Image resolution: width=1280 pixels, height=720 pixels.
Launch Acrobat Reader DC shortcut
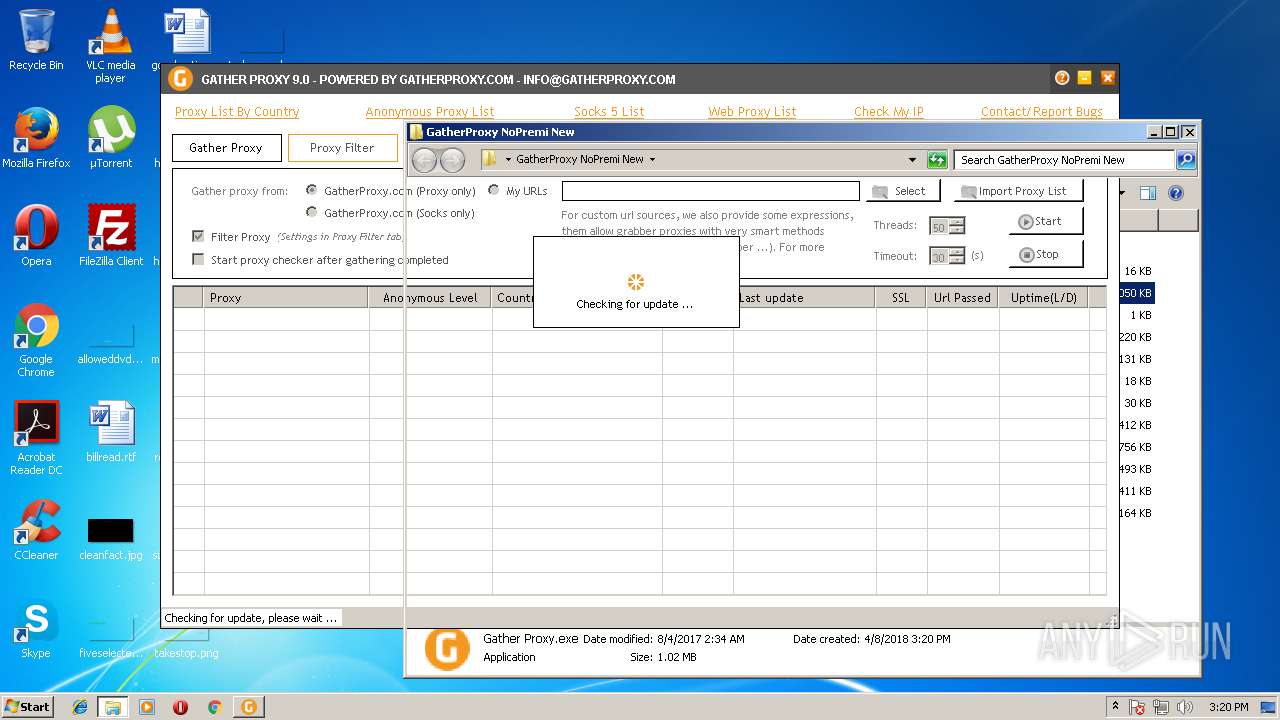(36, 438)
